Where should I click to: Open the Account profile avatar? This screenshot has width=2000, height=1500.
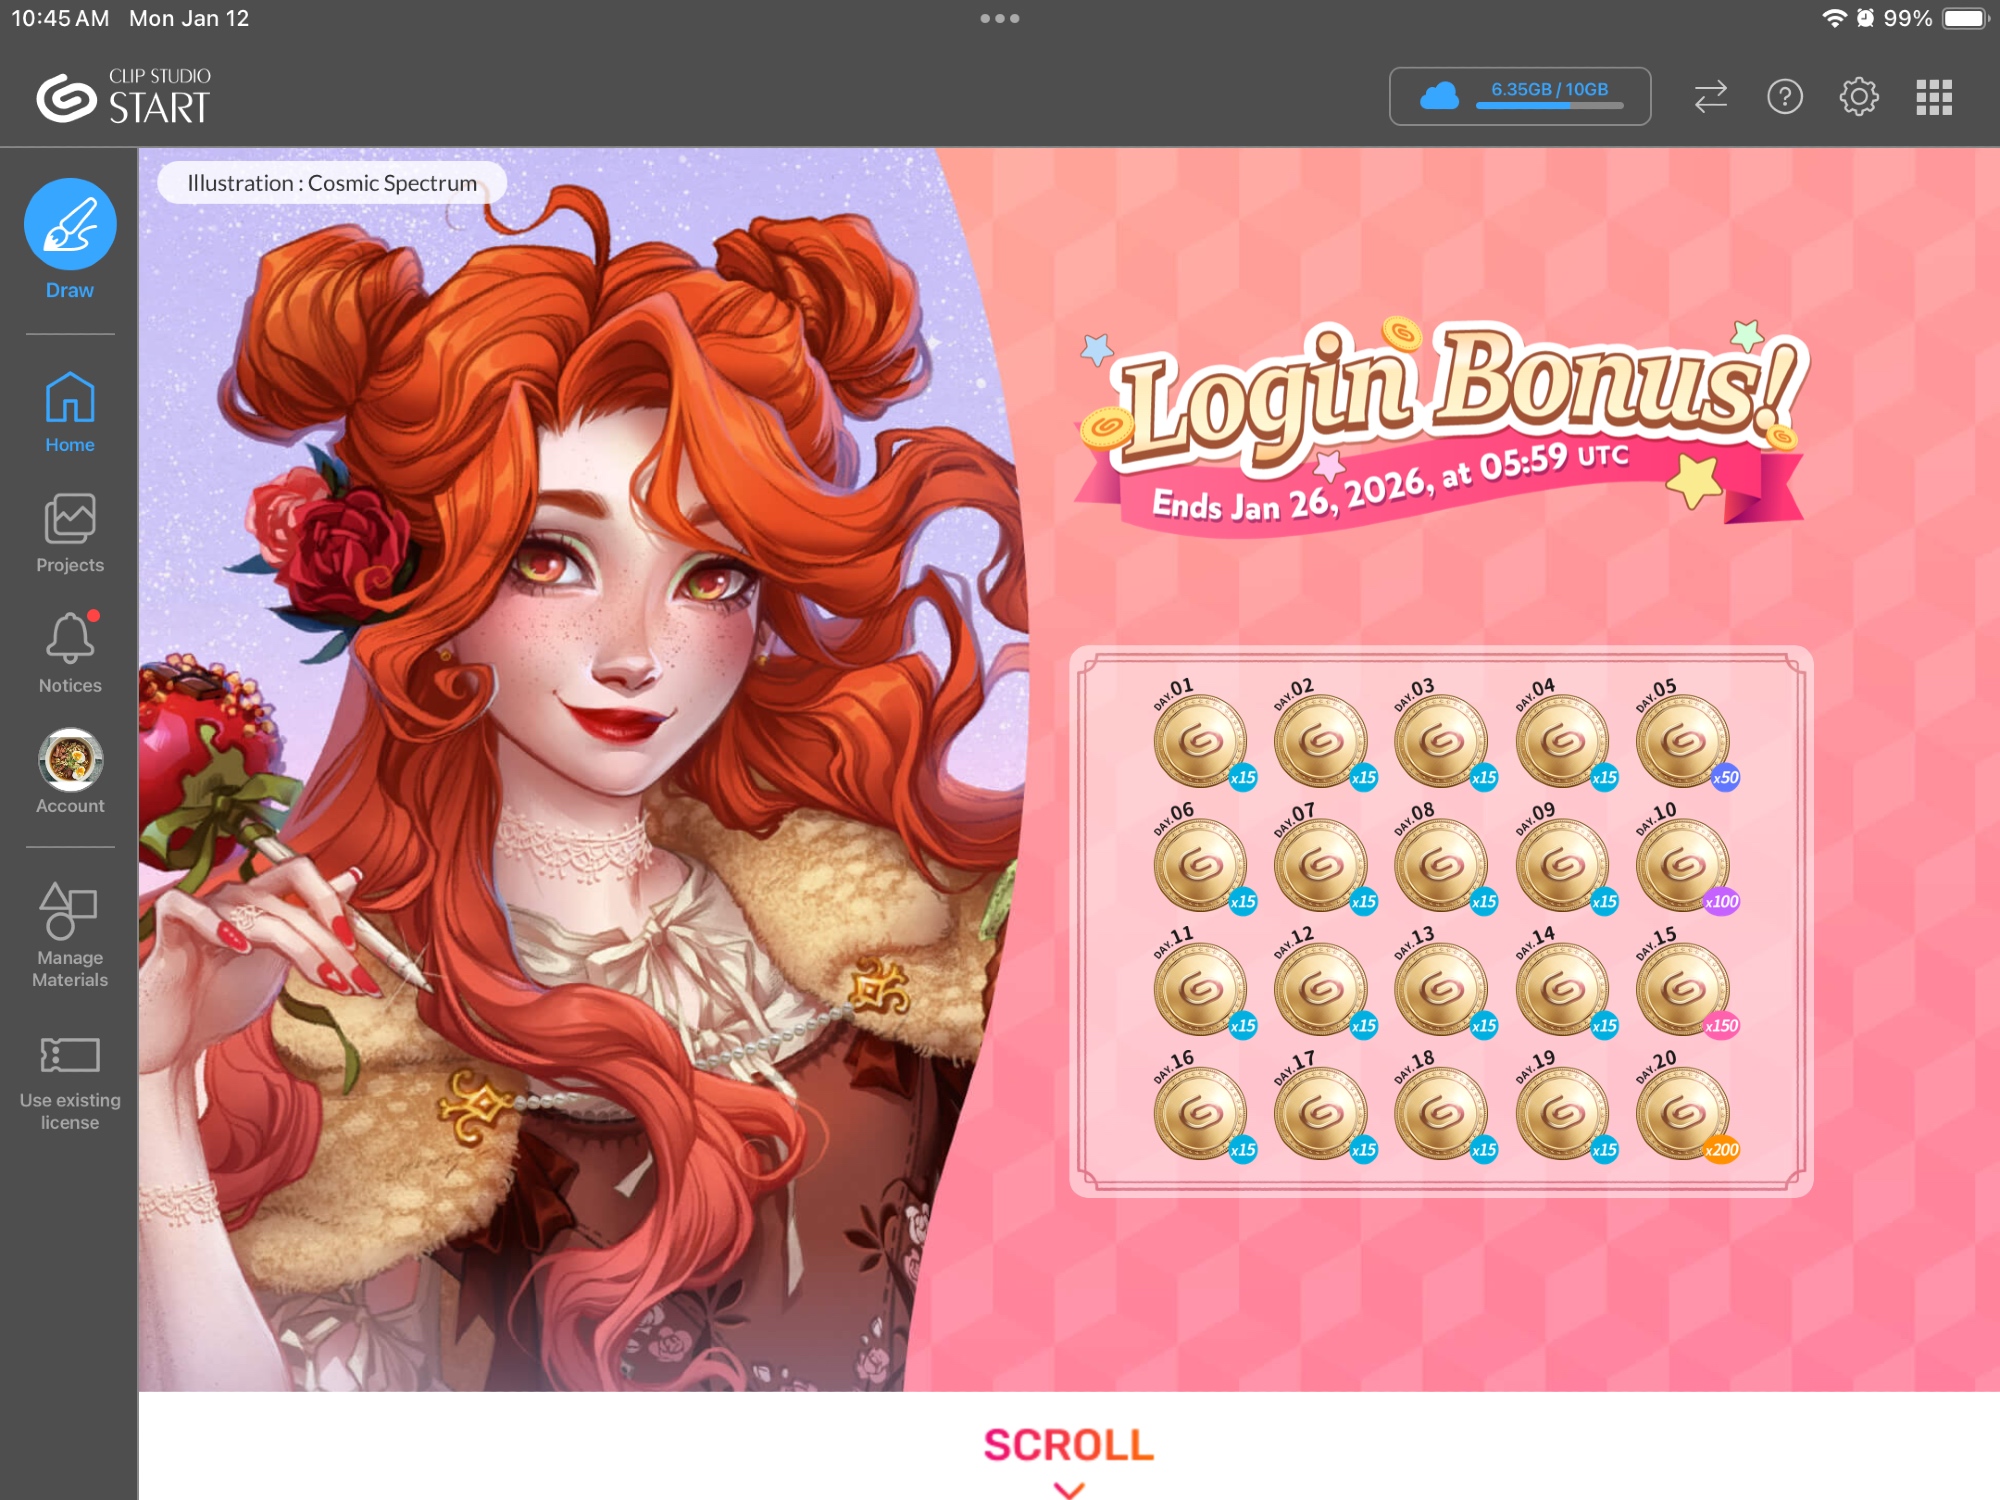[70, 761]
